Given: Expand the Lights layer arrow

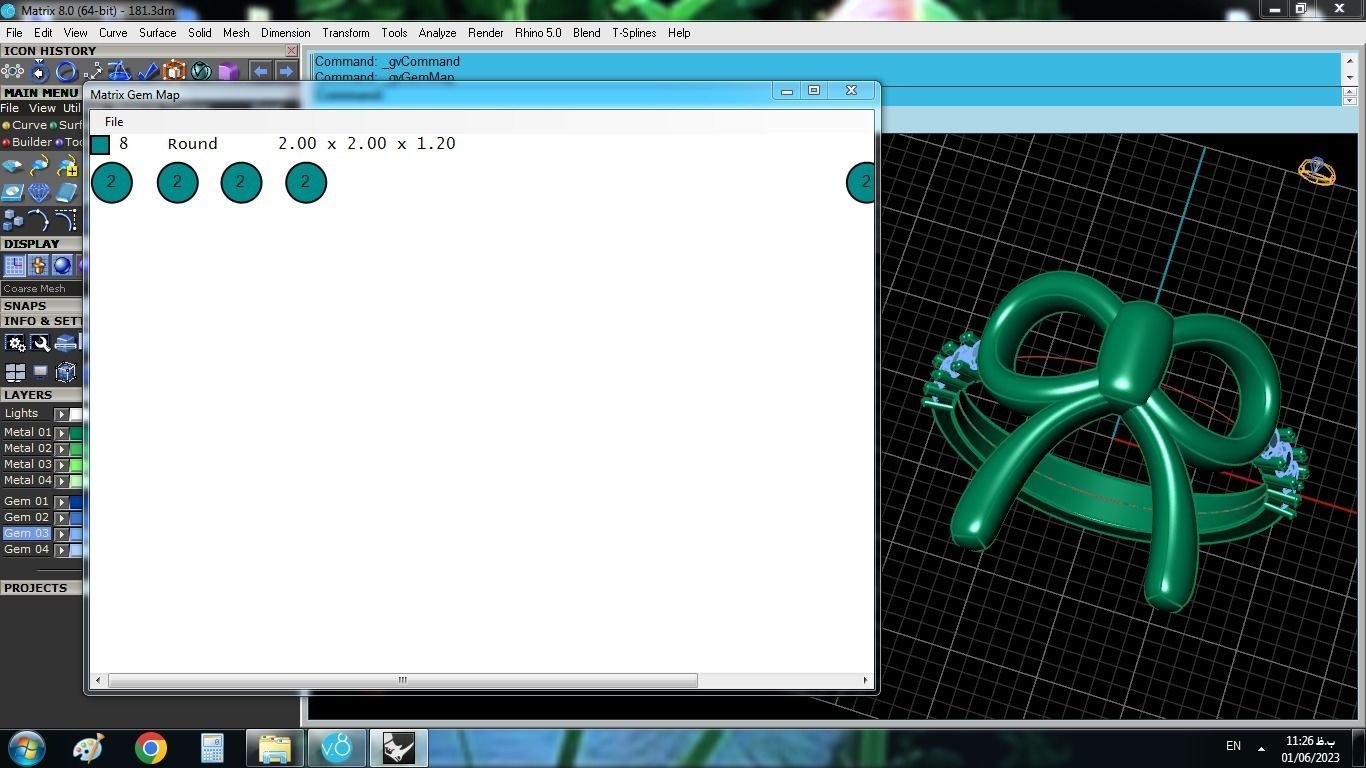Looking at the screenshot, I should click(61, 414).
